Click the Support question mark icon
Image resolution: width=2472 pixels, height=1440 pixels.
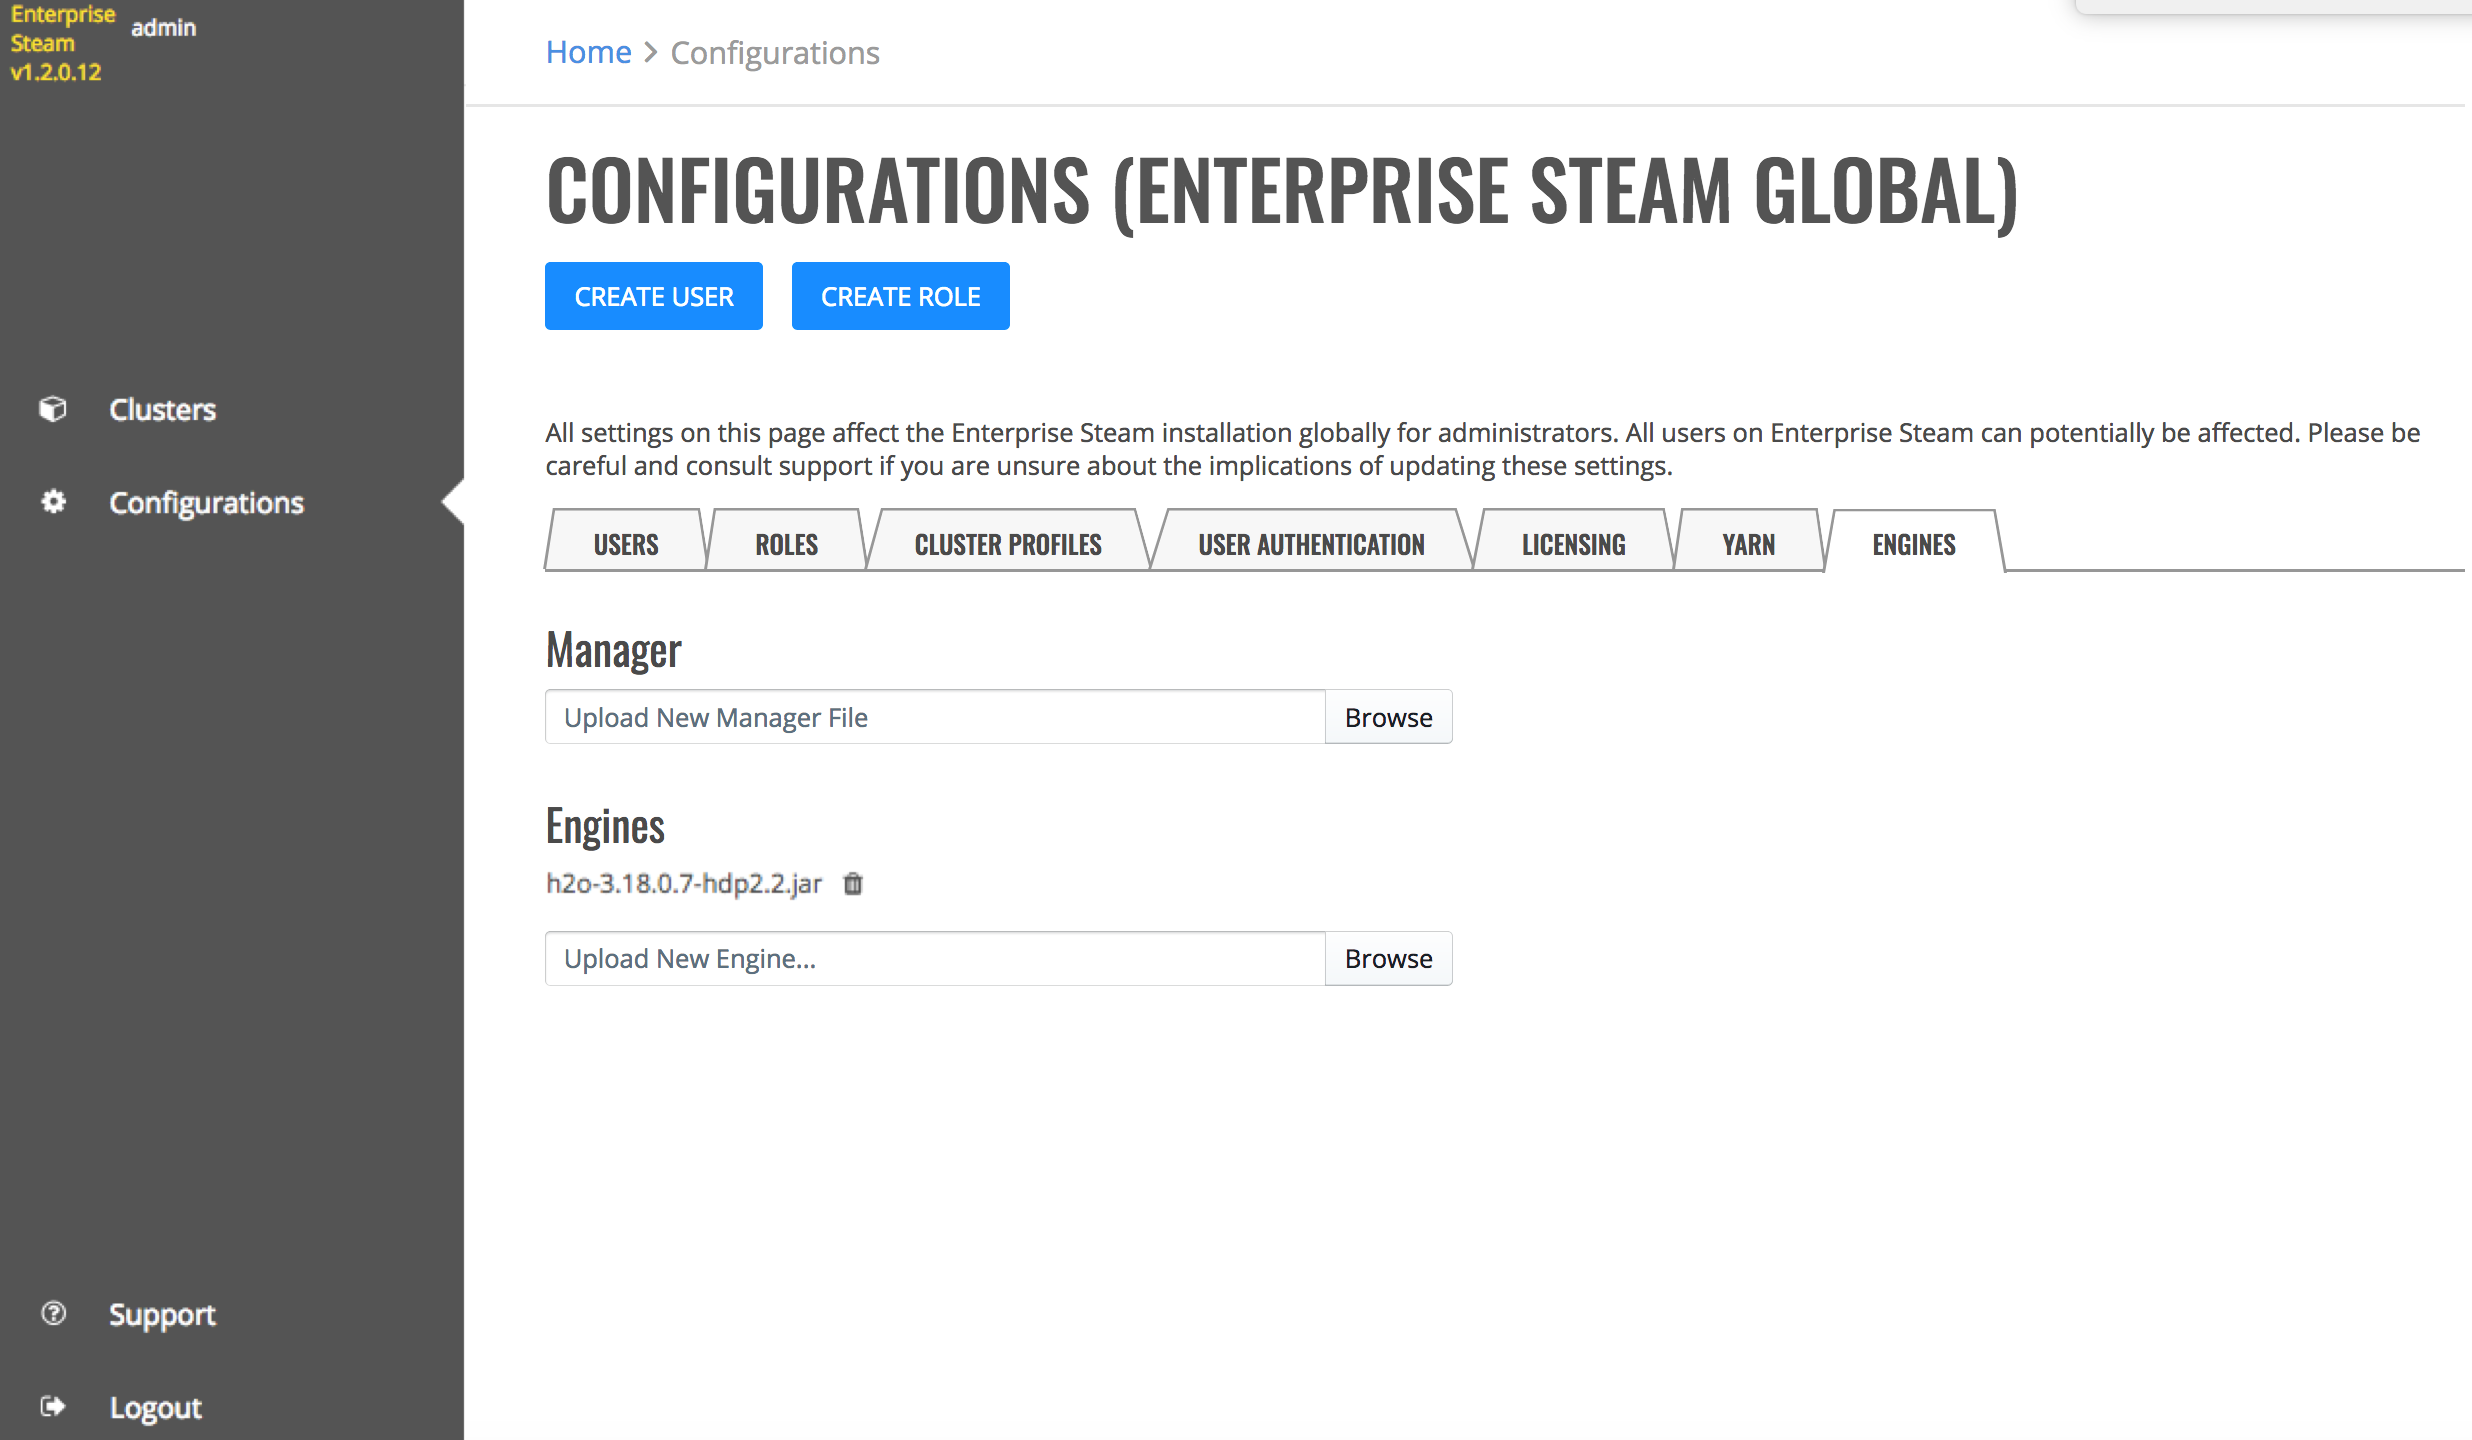pyautogui.click(x=53, y=1313)
